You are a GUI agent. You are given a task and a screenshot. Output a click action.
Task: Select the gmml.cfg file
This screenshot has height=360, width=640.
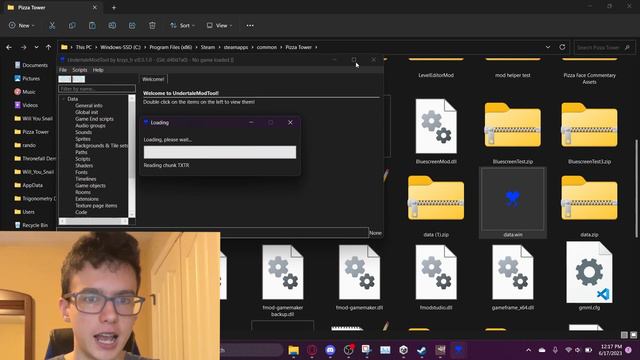coord(589,276)
